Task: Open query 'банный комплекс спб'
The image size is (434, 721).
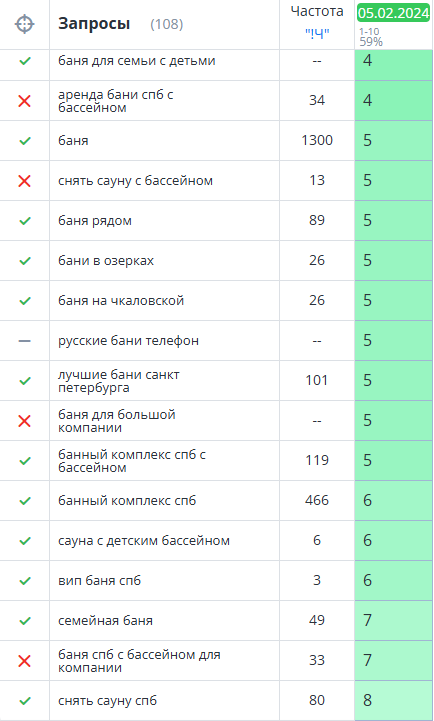Action: click(x=127, y=500)
